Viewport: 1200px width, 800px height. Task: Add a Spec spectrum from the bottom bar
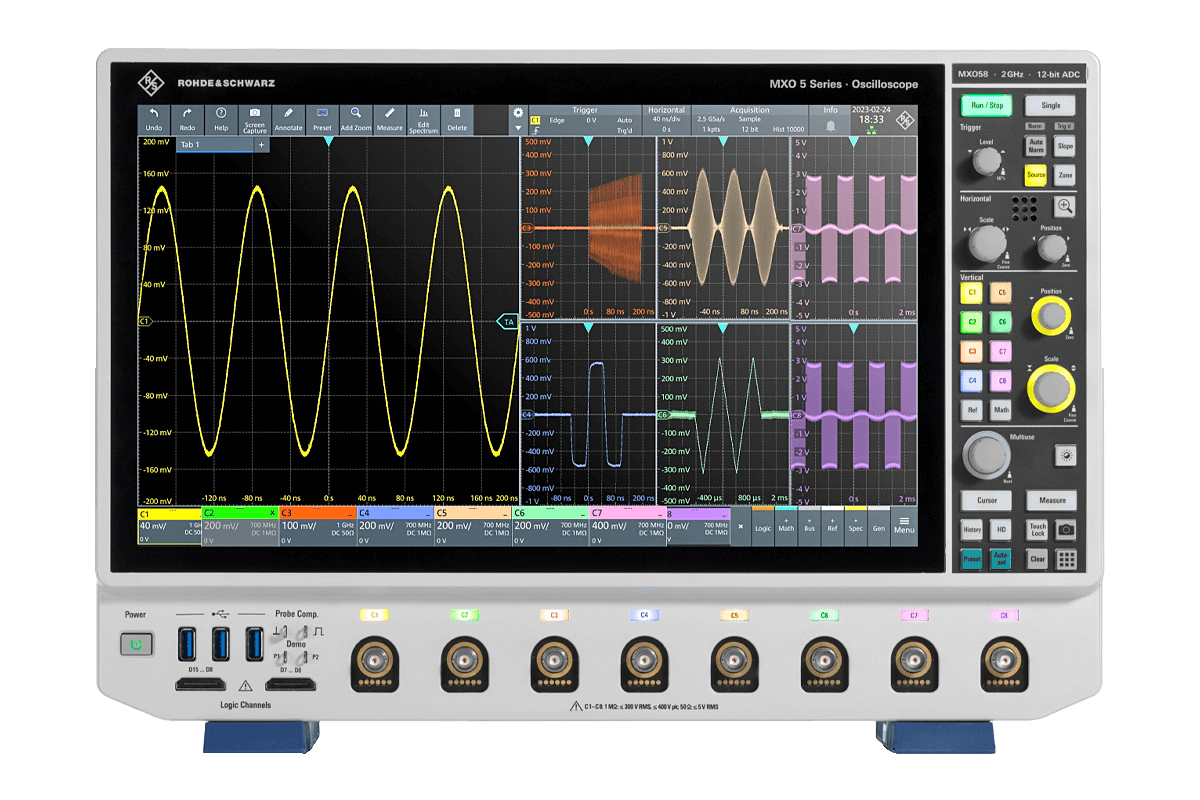[856, 524]
